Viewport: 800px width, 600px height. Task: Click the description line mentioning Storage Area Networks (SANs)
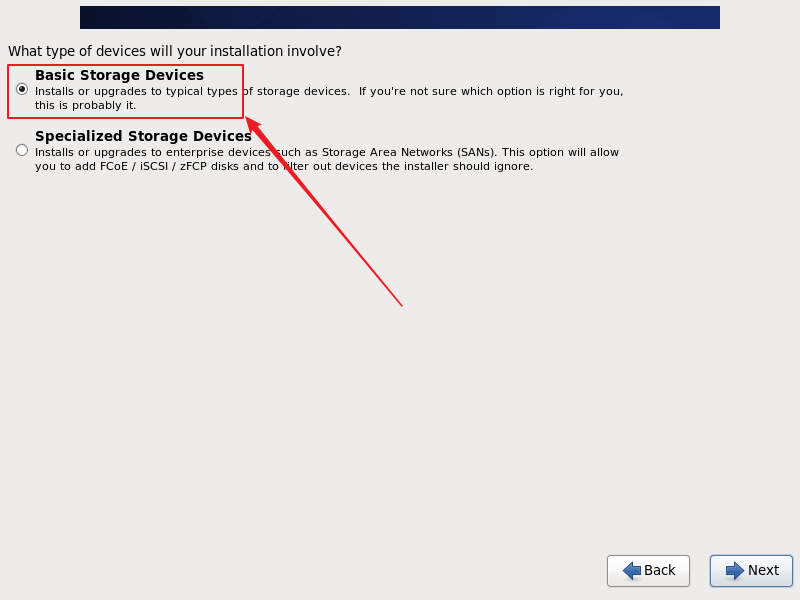coord(327,152)
